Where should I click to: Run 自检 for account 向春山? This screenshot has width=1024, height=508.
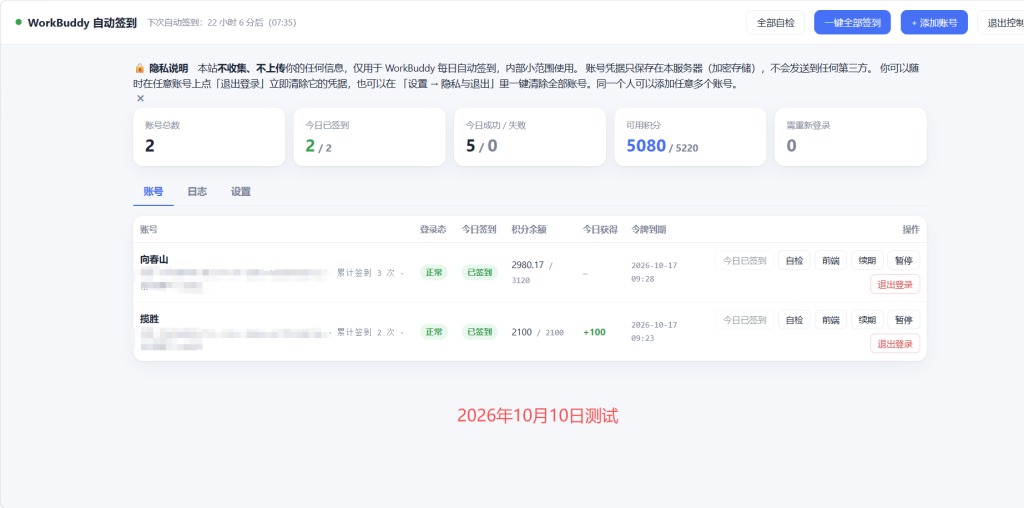(794, 260)
